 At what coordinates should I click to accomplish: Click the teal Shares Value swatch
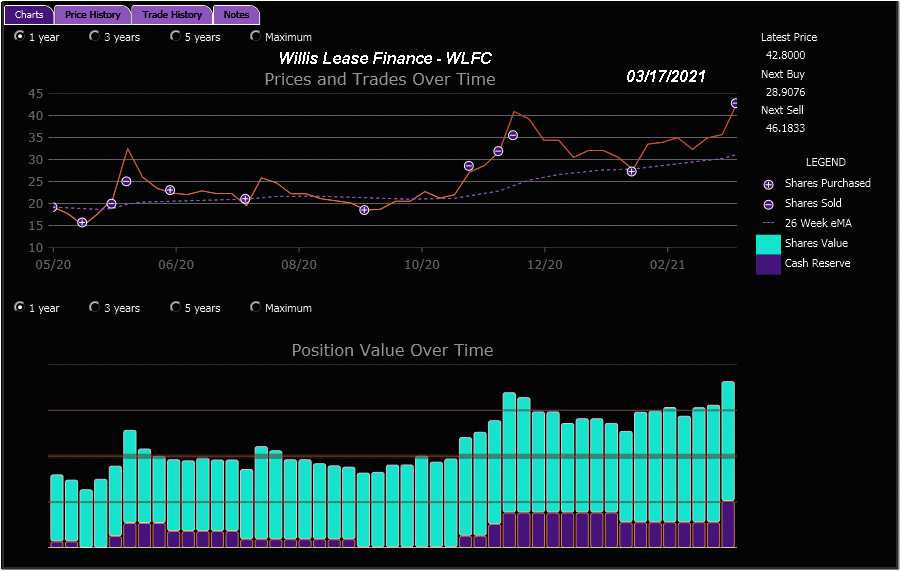coord(768,243)
